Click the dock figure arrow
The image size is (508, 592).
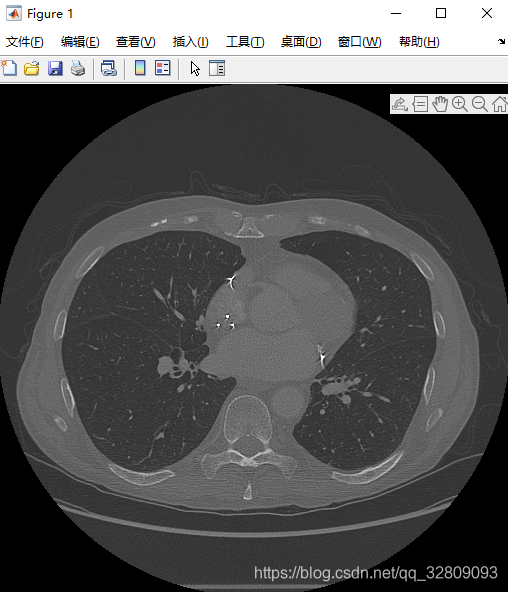click(501, 42)
